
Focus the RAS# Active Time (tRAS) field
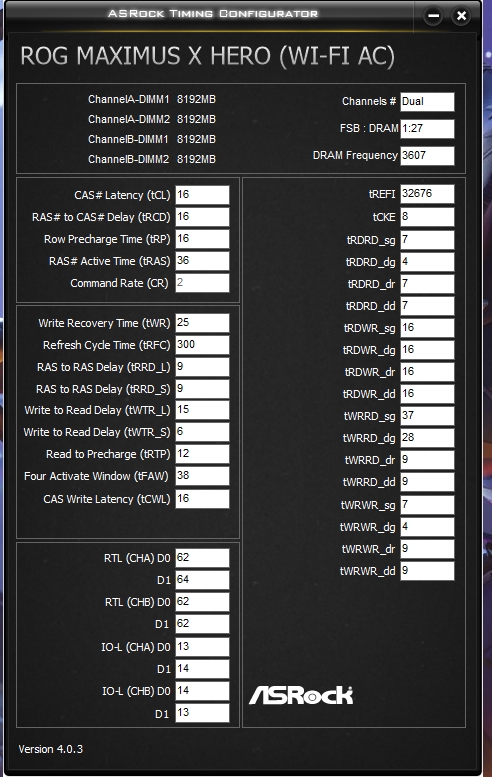click(202, 261)
